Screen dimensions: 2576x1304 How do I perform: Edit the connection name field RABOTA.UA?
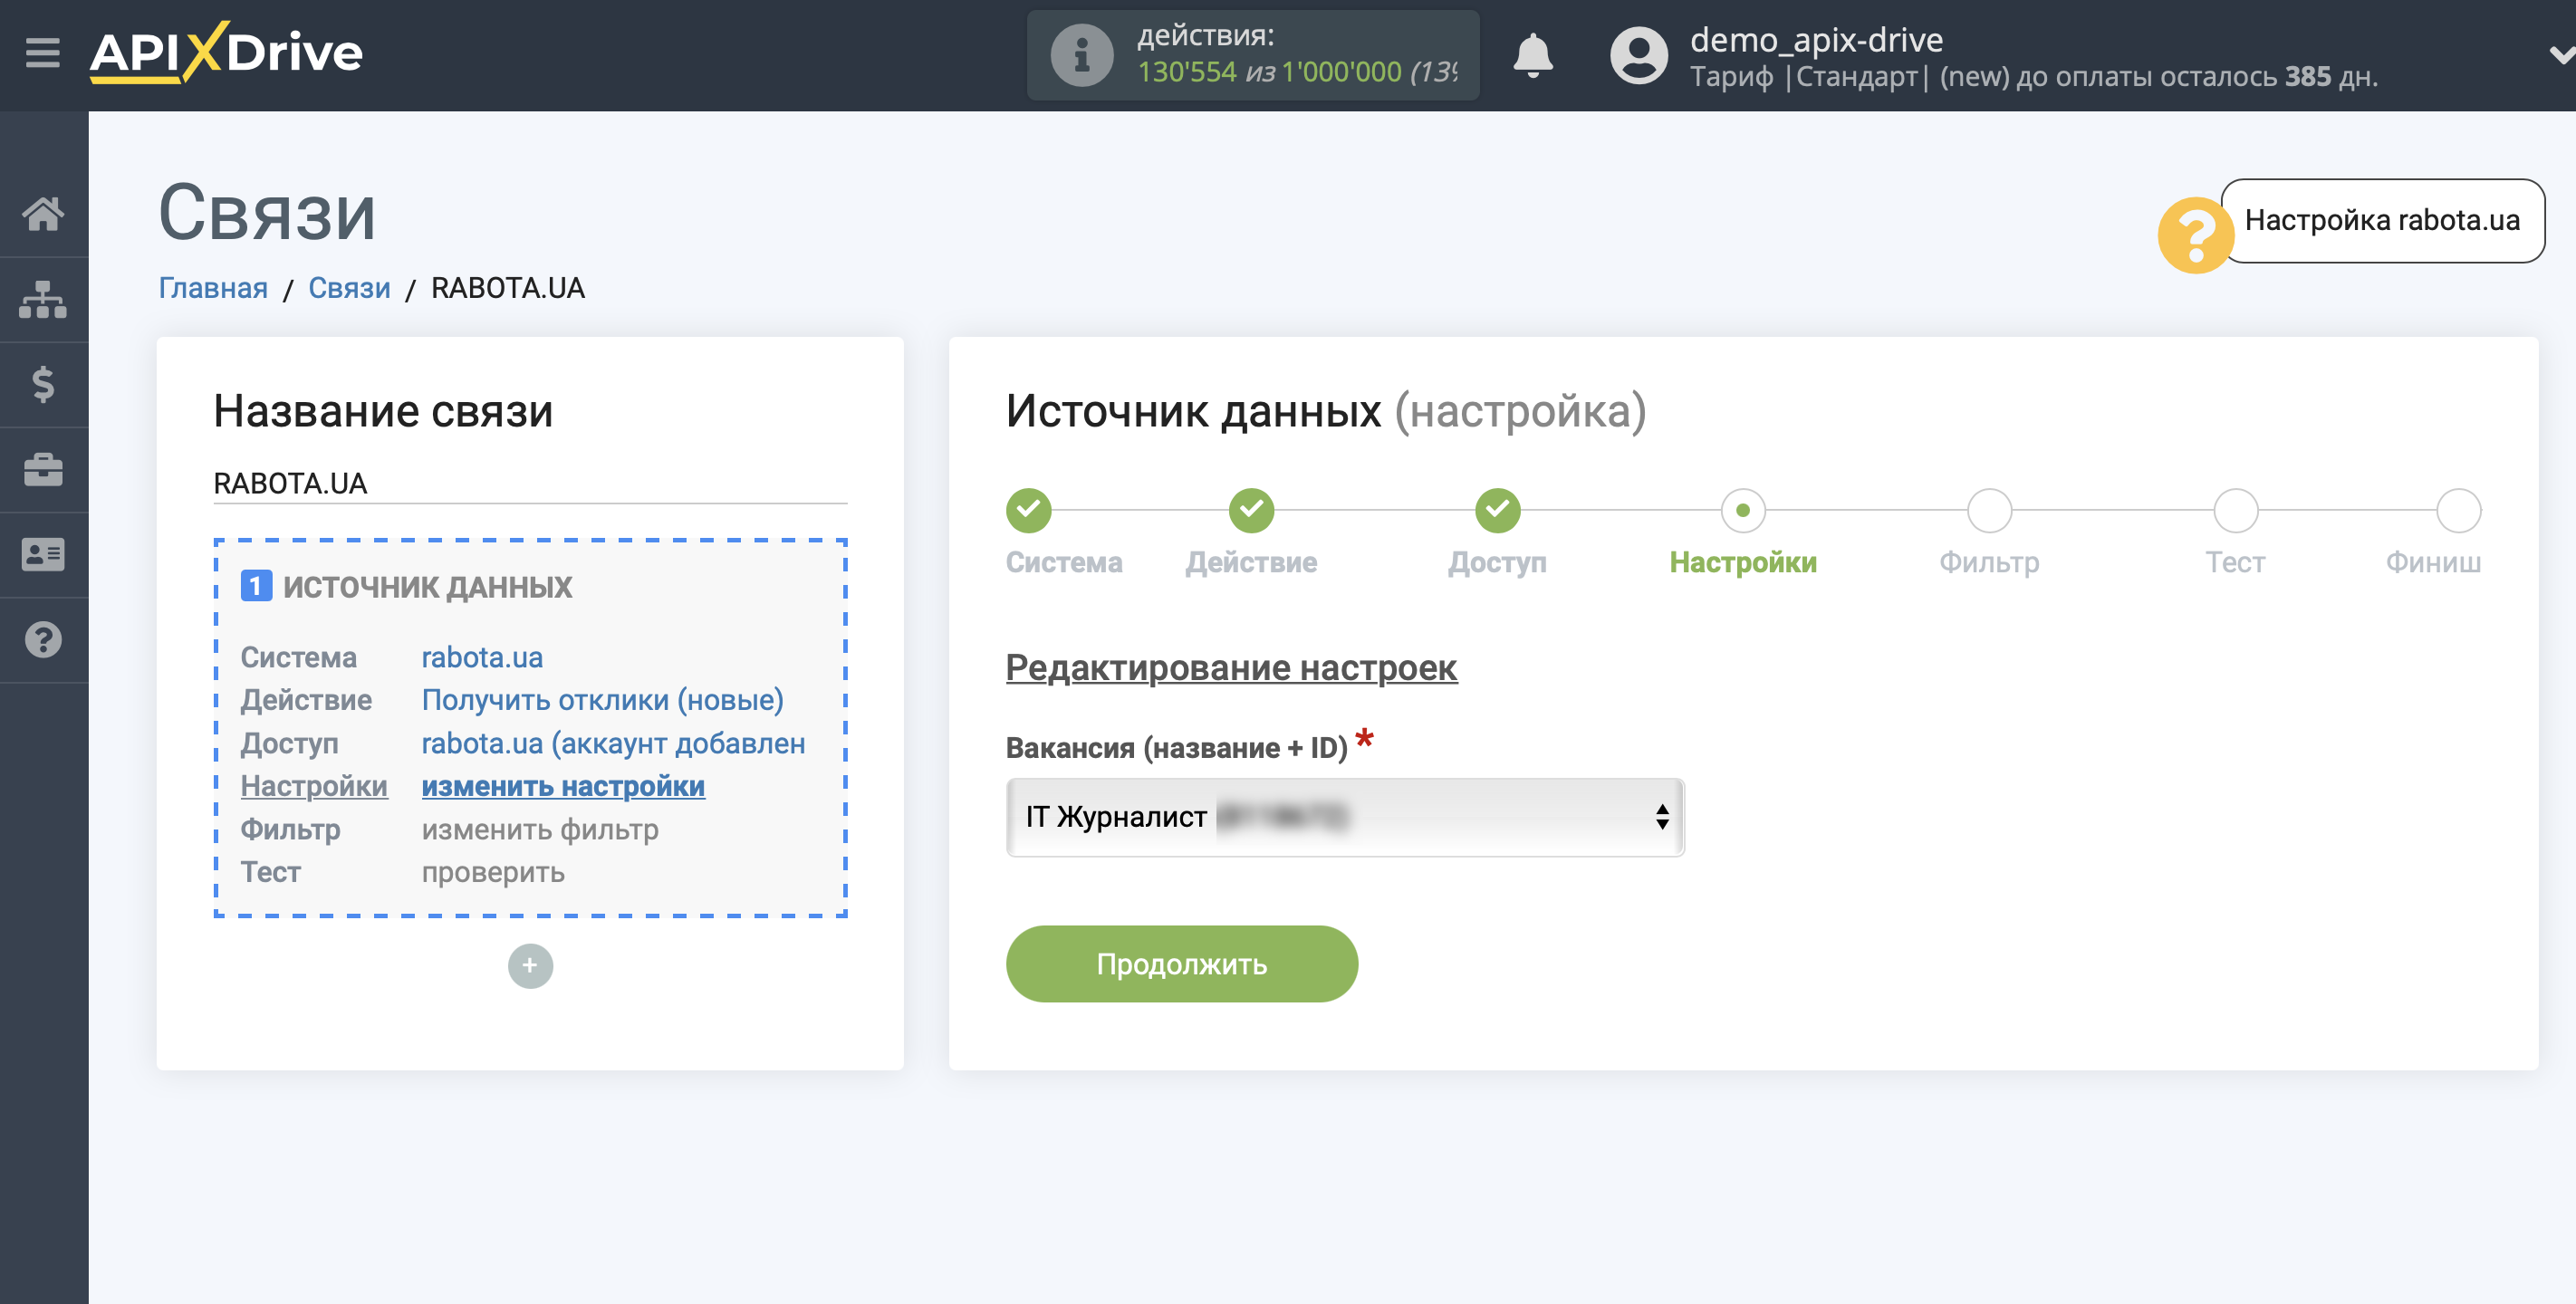pyautogui.click(x=530, y=484)
